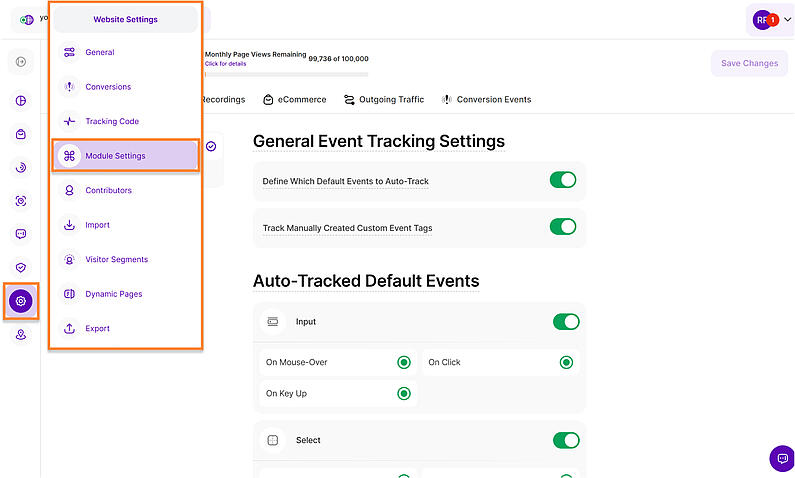
Task: Click the website globe icon top-left
Action: tap(26, 20)
